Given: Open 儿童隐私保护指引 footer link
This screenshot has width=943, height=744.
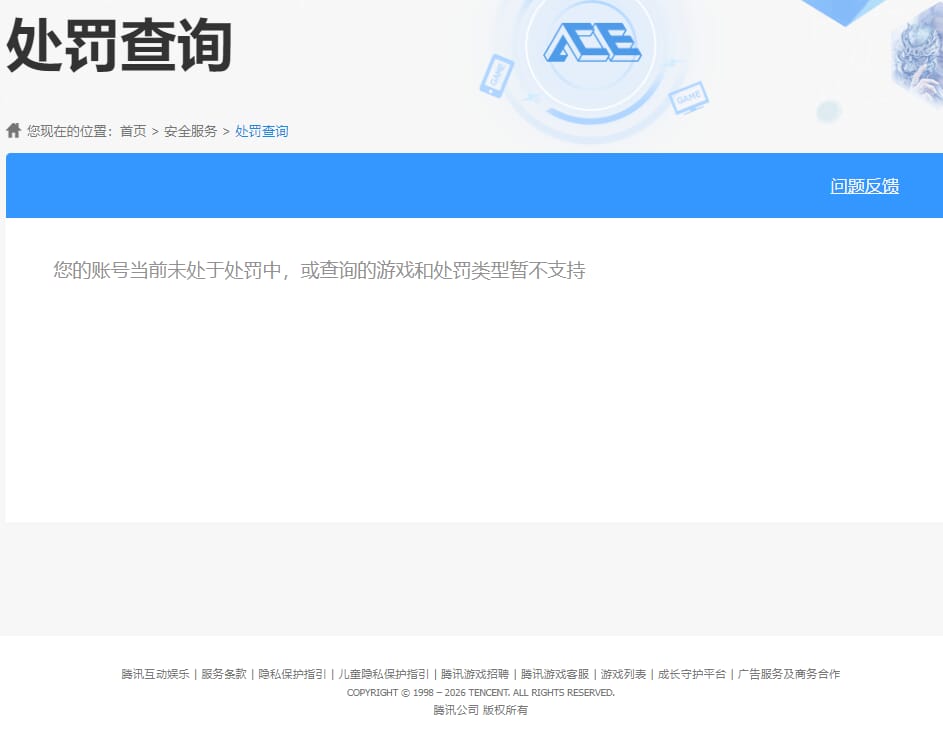Looking at the screenshot, I should pyautogui.click(x=383, y=674).
